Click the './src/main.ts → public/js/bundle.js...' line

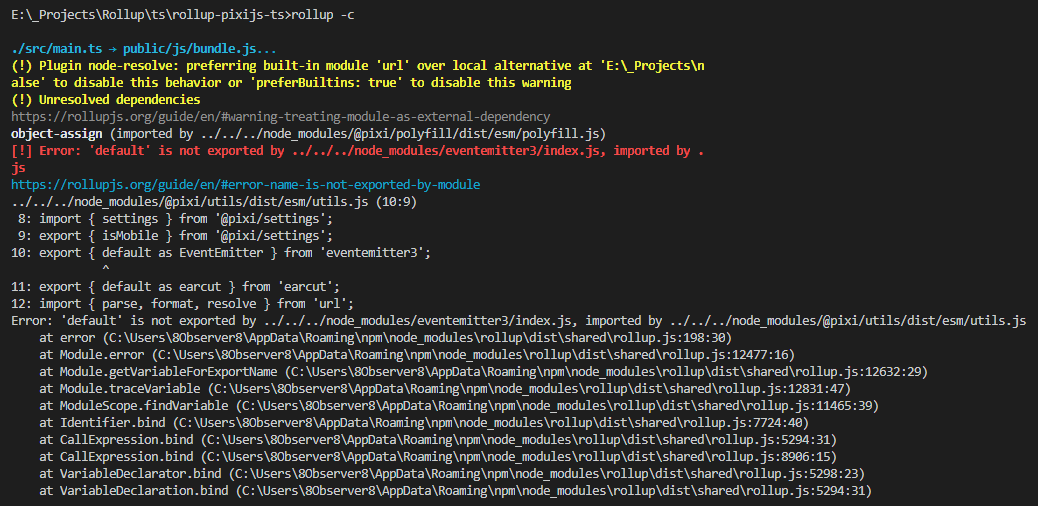coord(144,49)
